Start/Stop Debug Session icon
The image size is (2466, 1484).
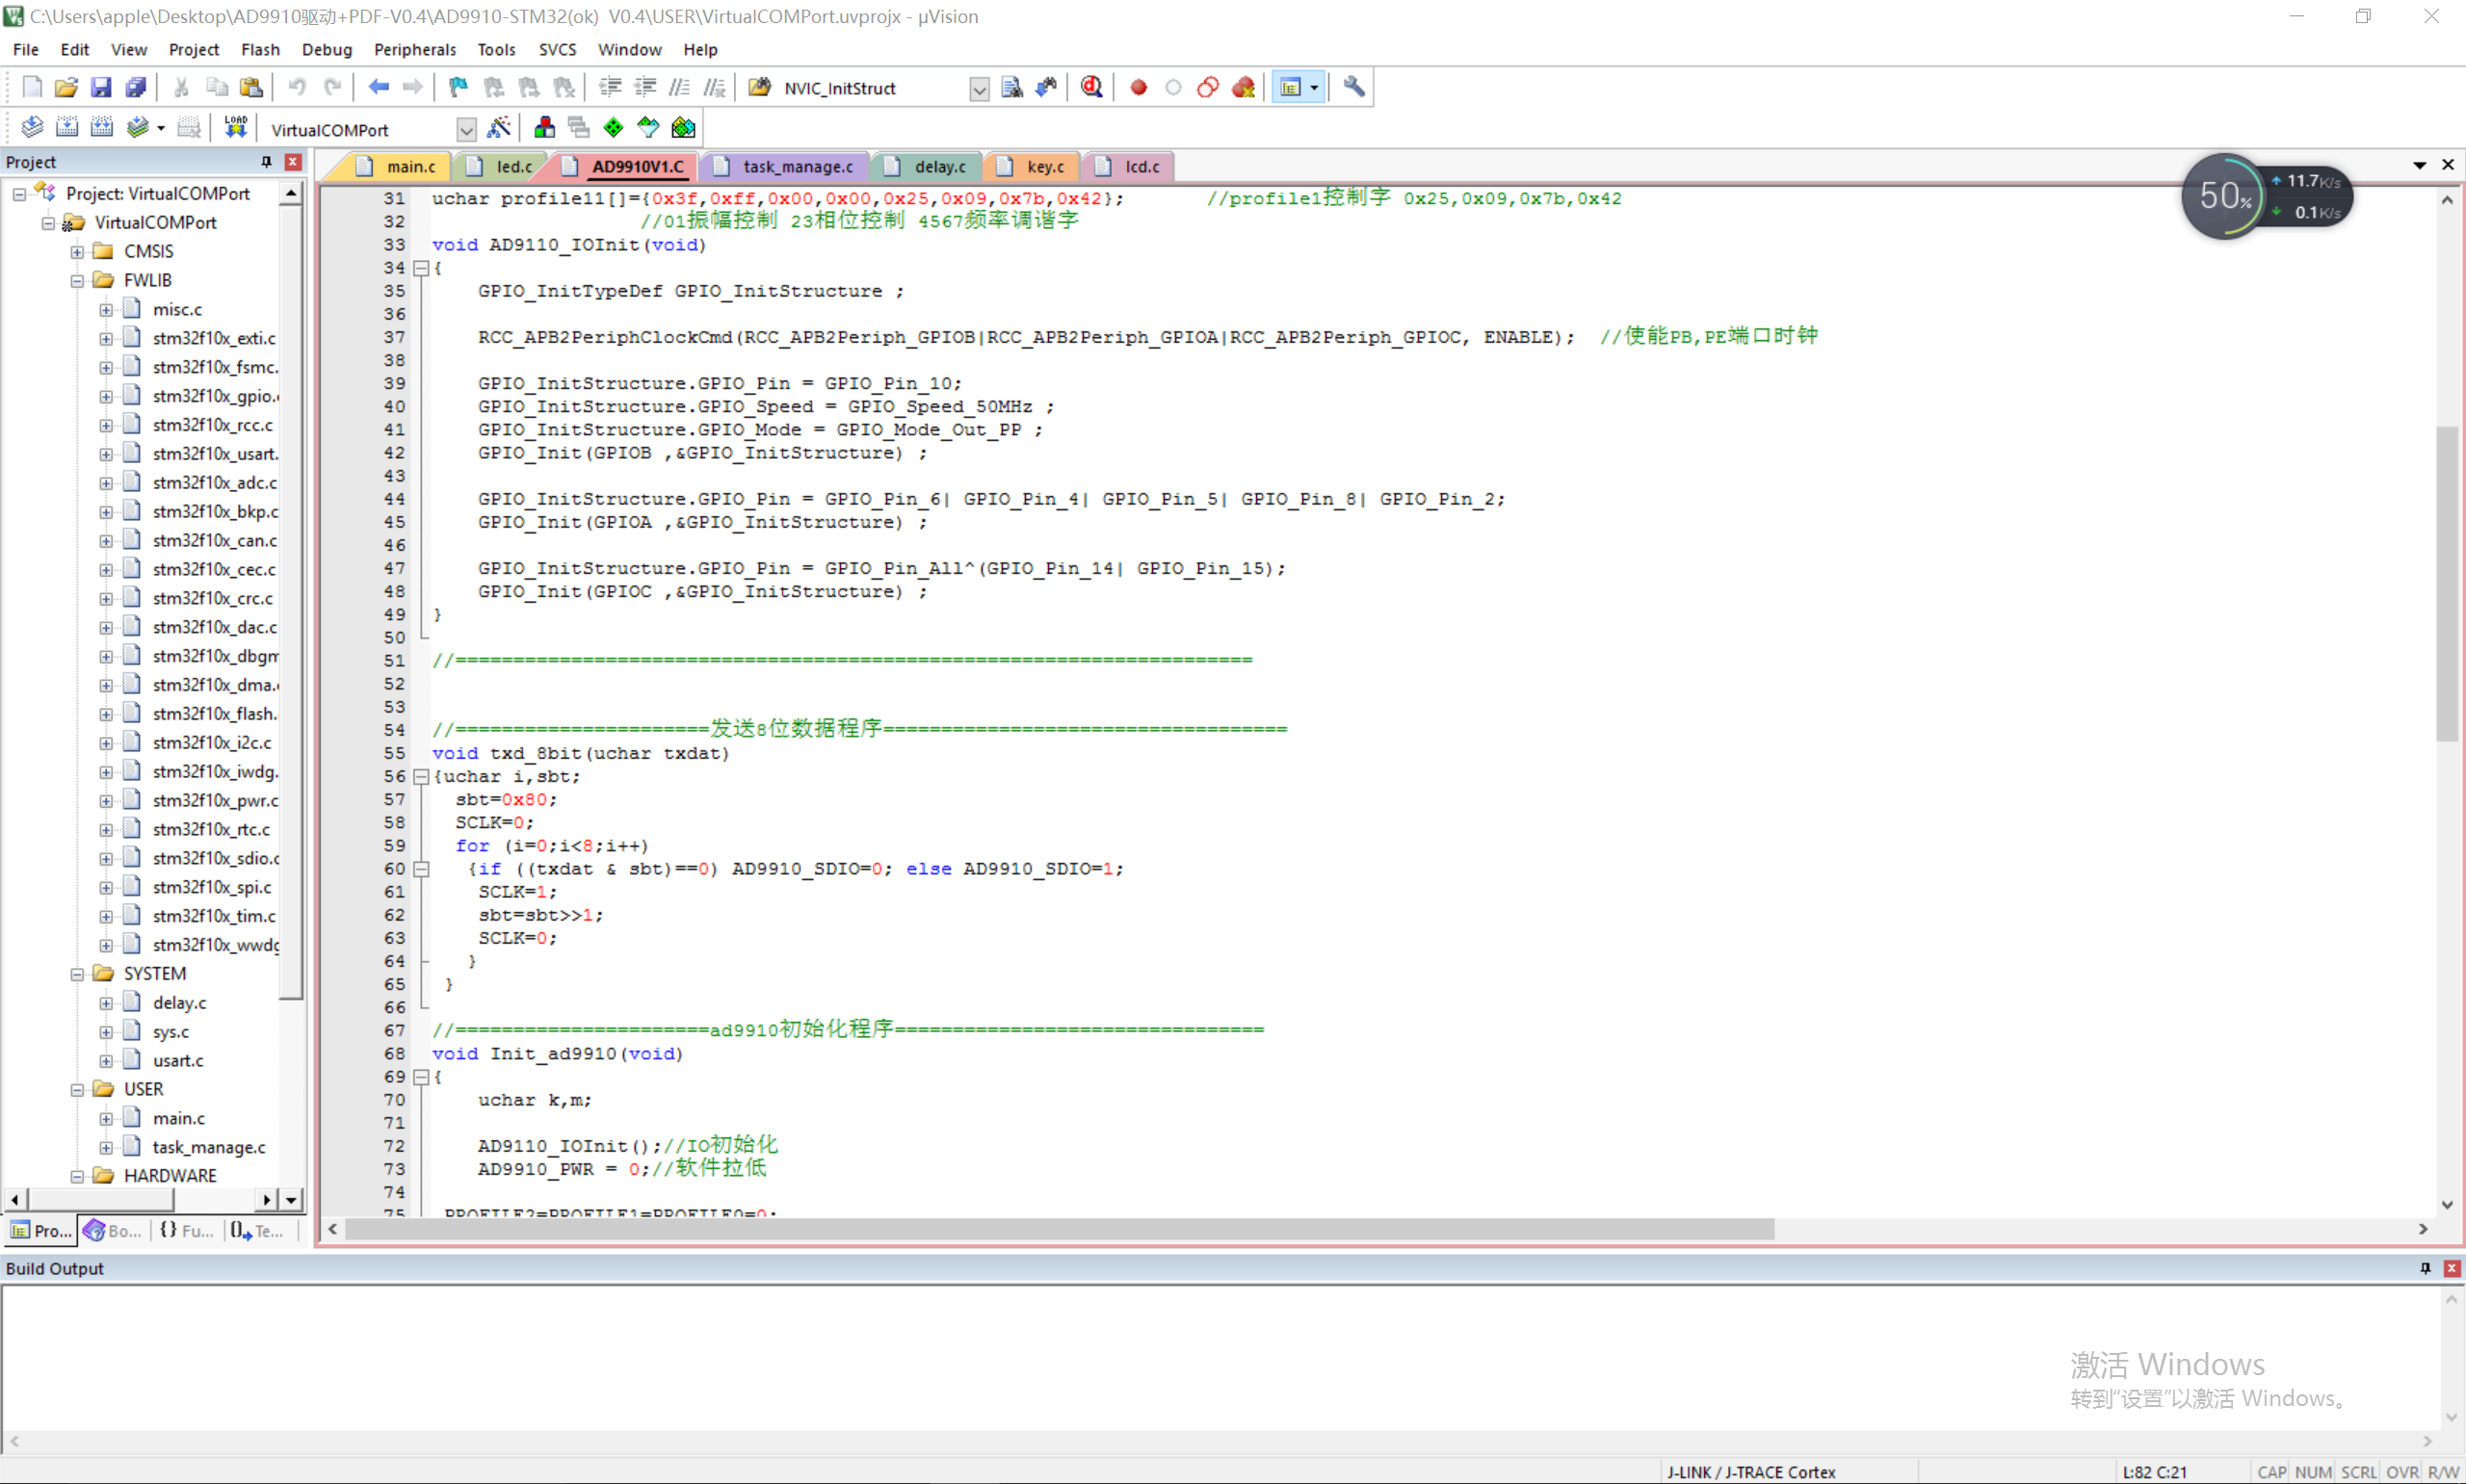click(x=1091, y=87)
